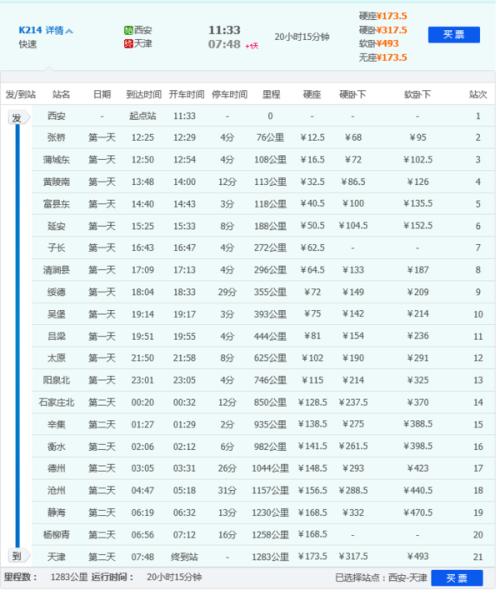Click the 起点站 cell in 西安 row
500x595 pixels.
coord(143,116)
